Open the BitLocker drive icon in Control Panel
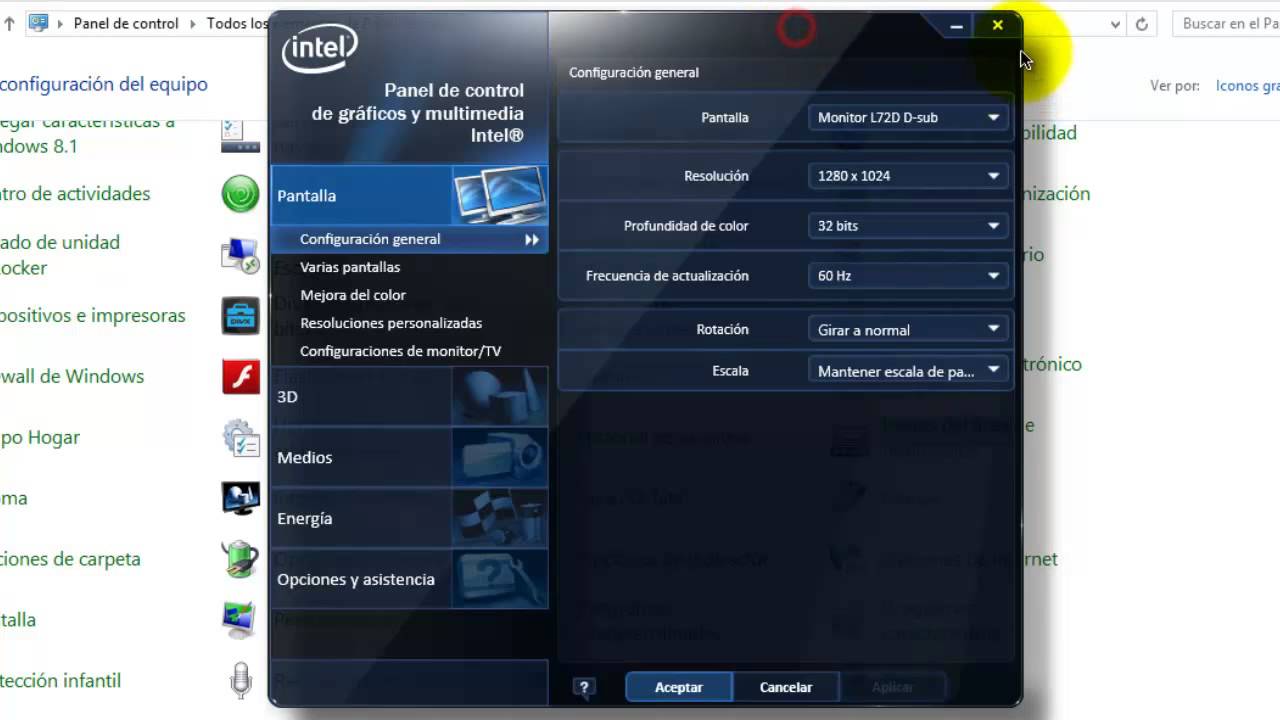The image size is (1280, 720). point(240,255)
